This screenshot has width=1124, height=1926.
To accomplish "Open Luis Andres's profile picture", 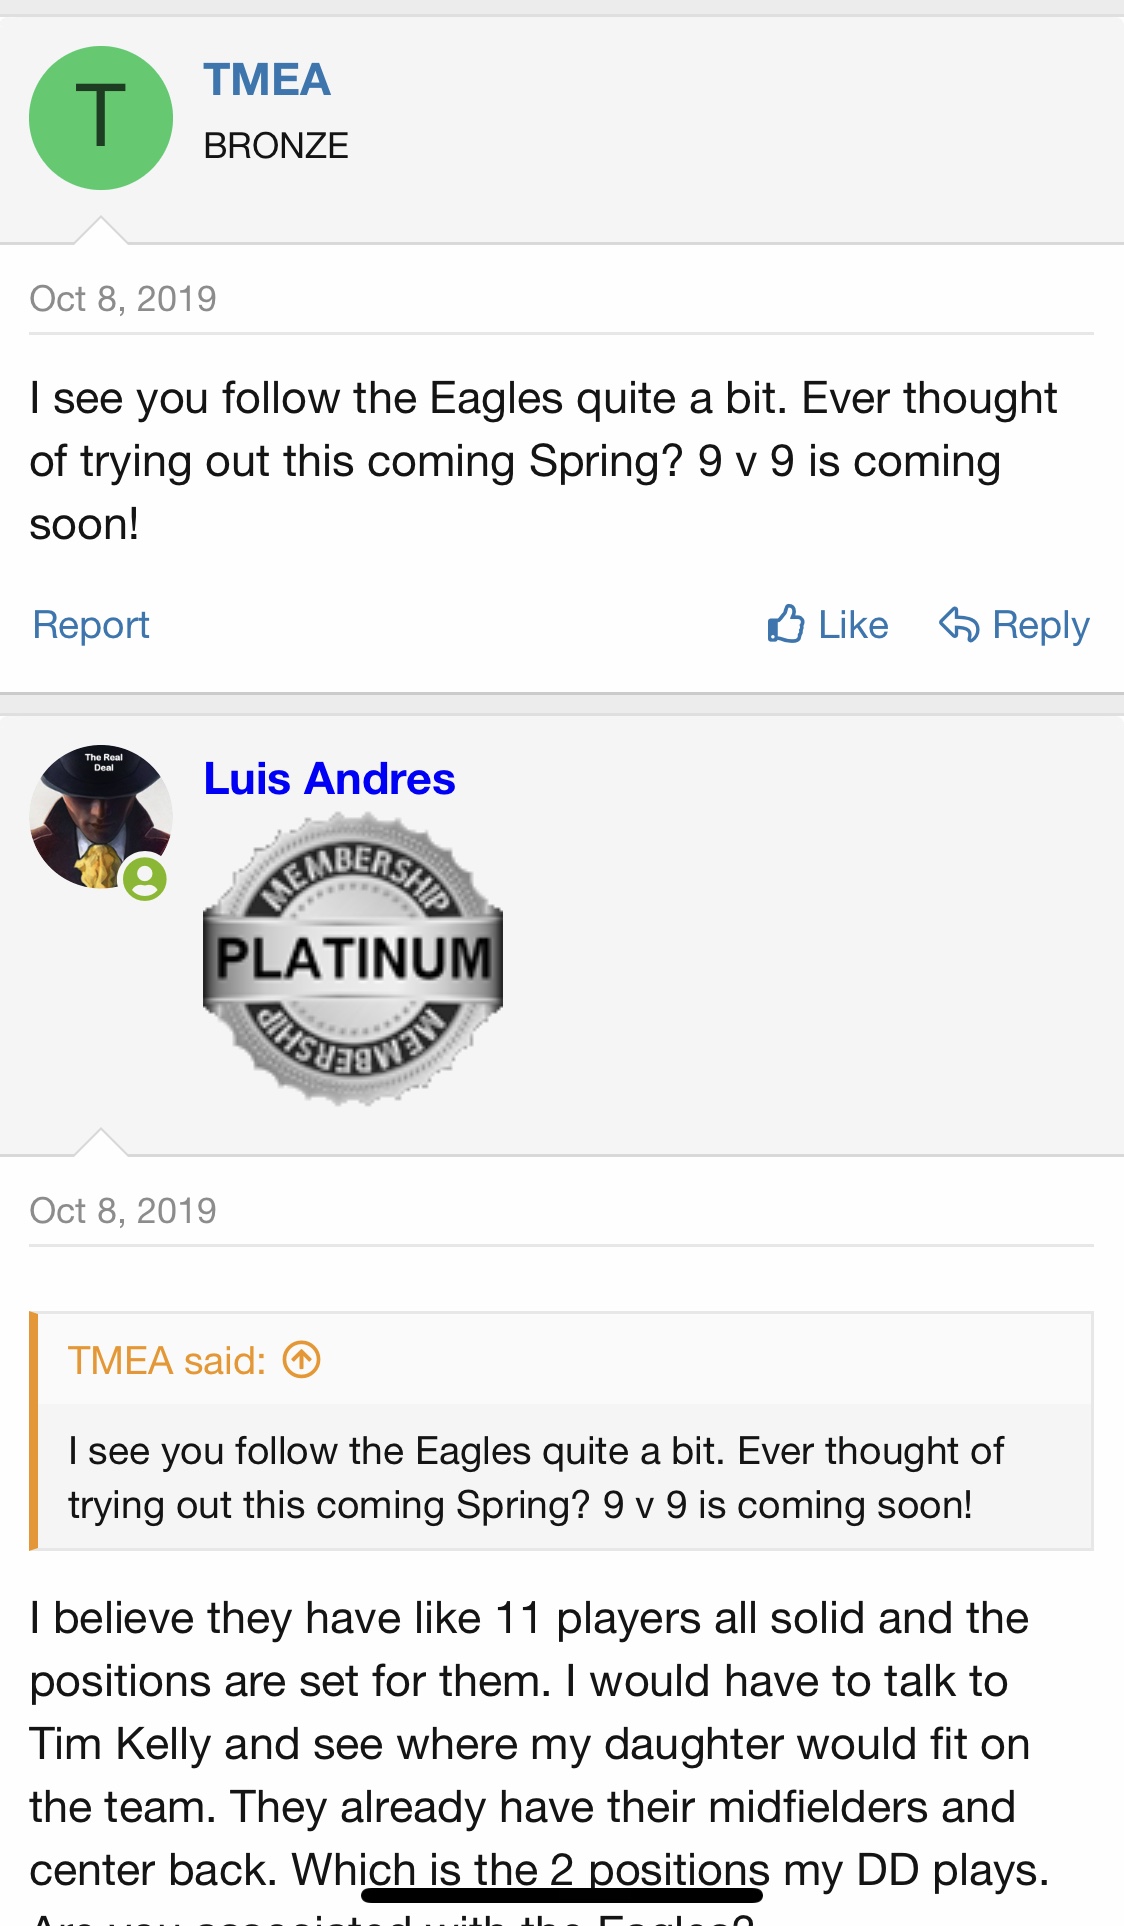I will click(98, 814).
